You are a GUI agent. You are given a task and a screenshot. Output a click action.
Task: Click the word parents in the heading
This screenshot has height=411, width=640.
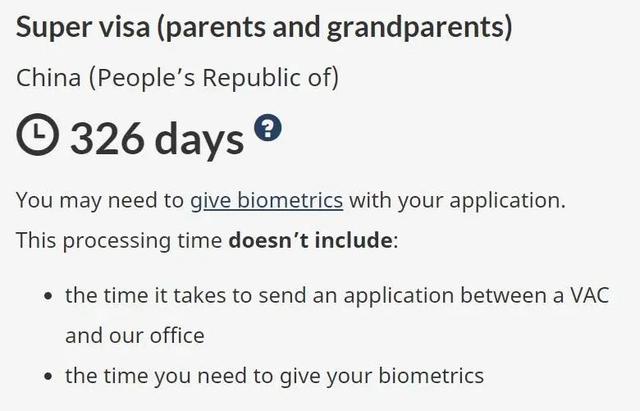coord(216,26)
